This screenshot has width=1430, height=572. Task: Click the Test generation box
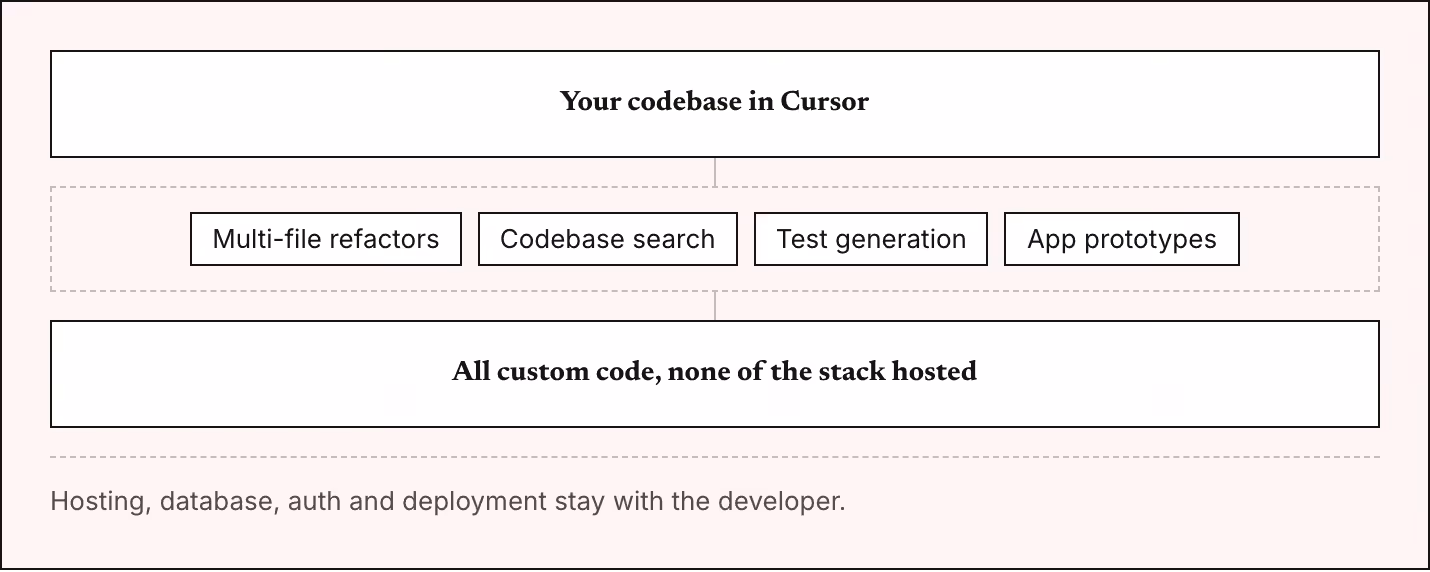point(871,239)
